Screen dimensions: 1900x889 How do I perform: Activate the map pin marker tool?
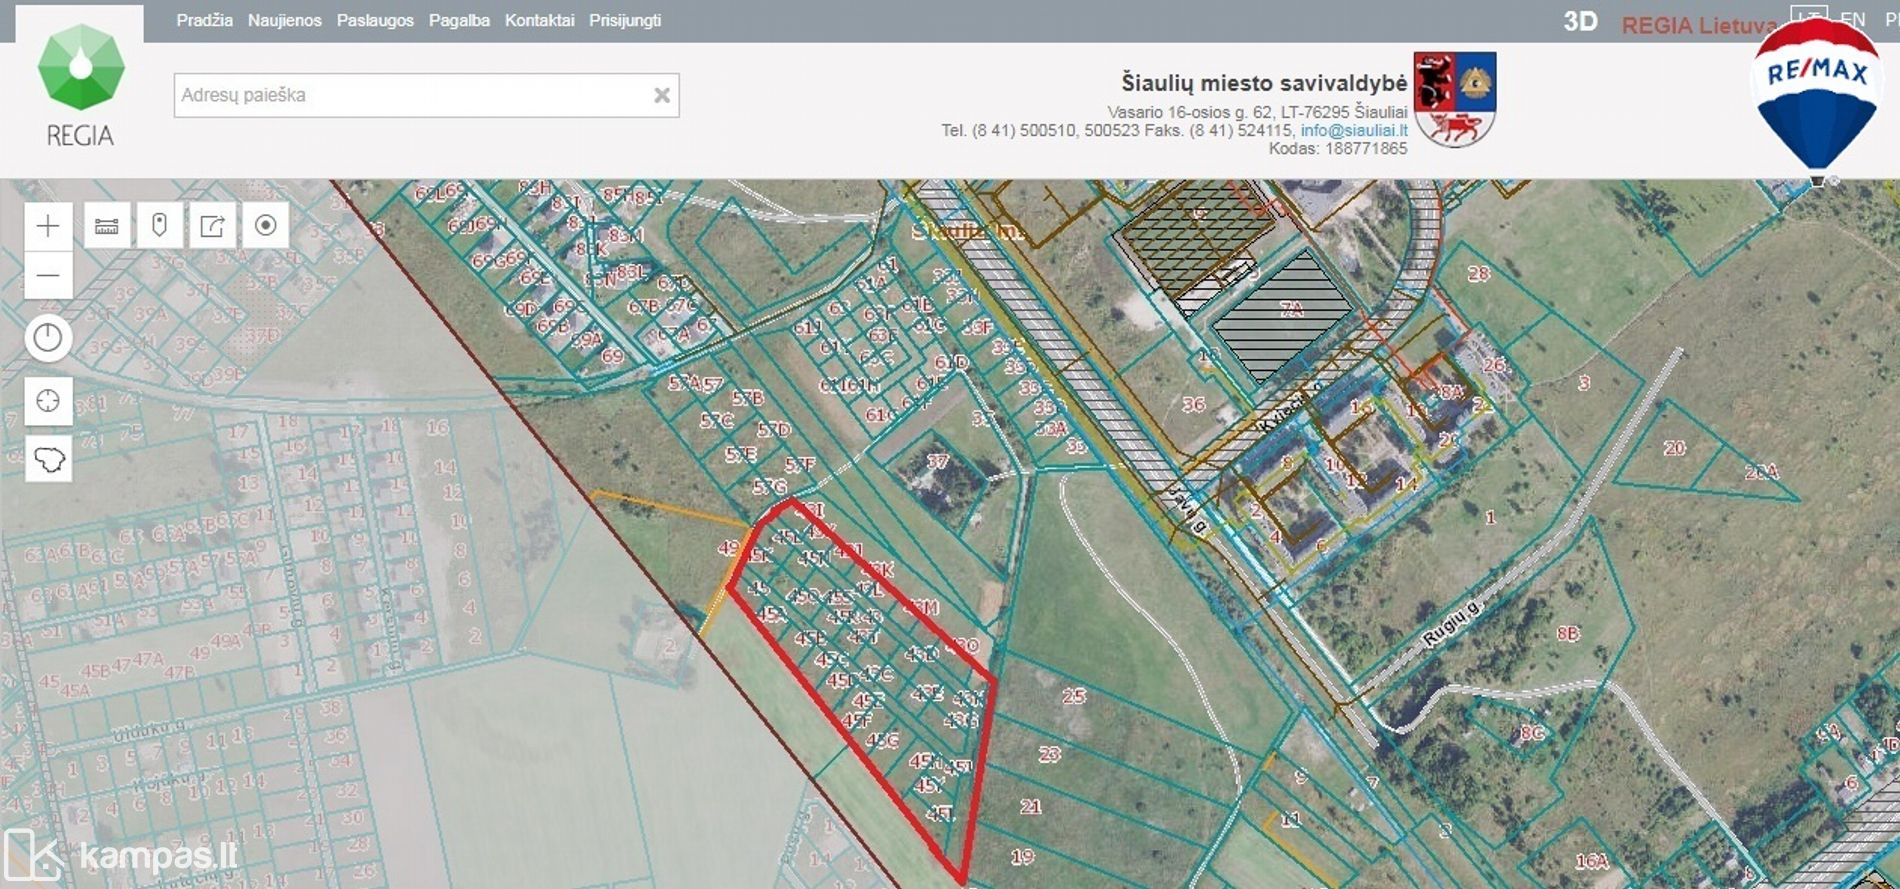[159, 225]
